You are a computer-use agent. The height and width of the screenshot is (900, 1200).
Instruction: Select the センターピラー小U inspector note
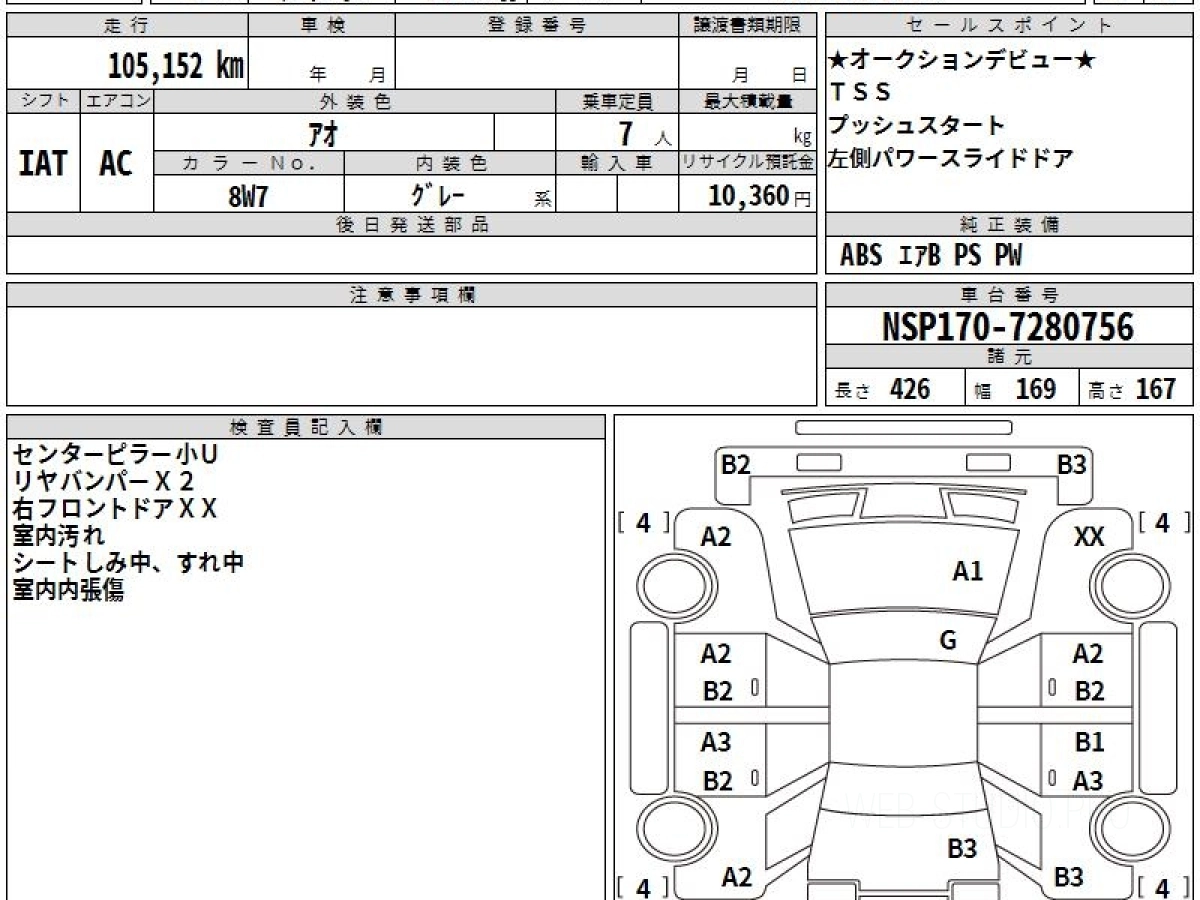click(114, 454)
